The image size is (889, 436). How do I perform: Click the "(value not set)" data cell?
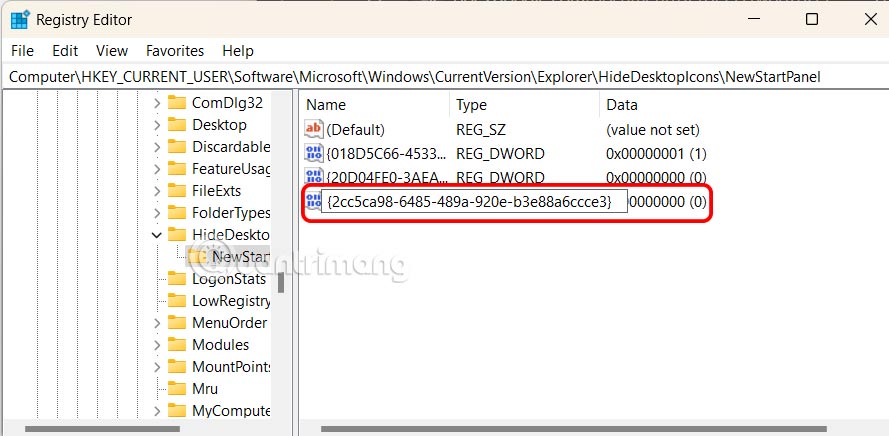pyautogui.click(x=653, y=130)
